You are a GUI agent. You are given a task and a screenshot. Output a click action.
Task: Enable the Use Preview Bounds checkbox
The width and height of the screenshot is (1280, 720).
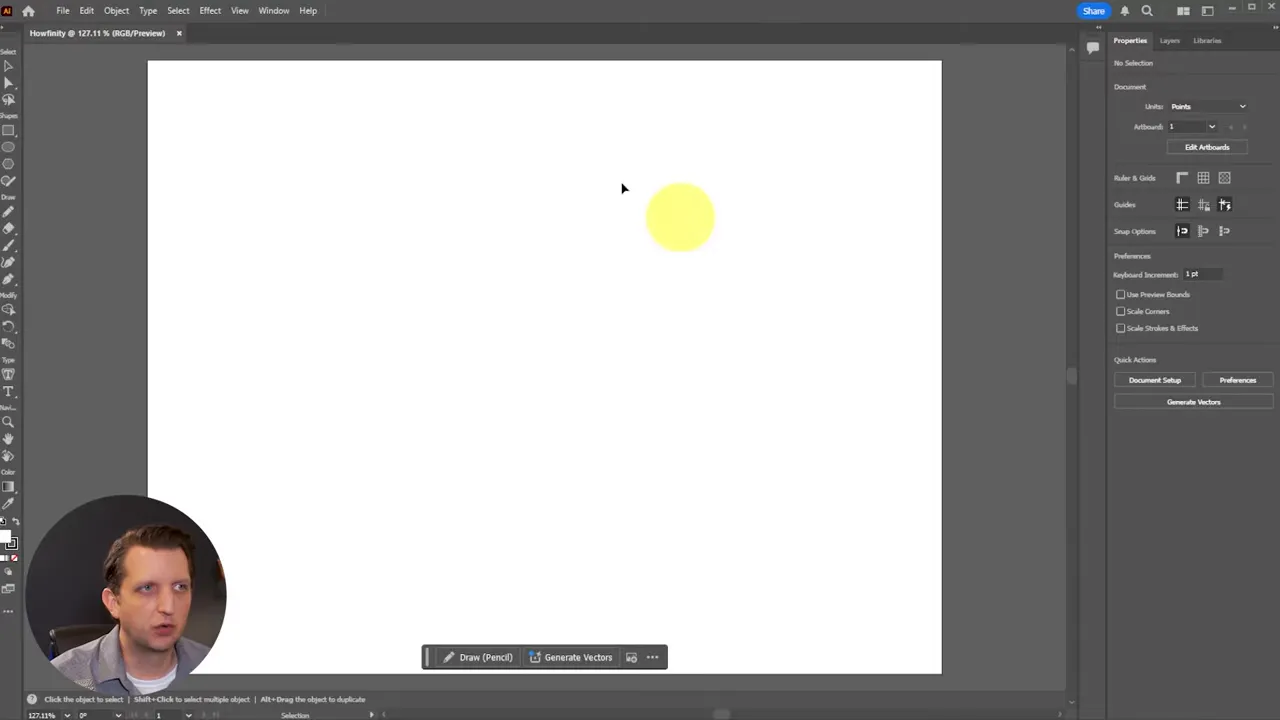[x=1121, y=294]
